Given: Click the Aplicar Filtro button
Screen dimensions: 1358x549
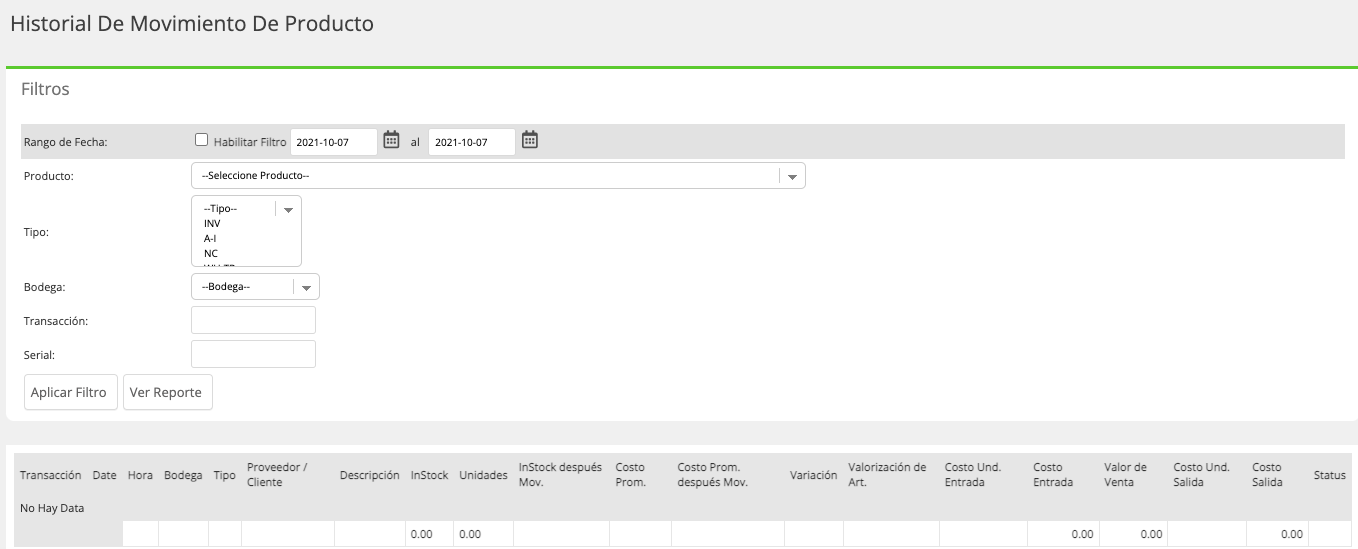Looking at the screenshot, I should tap(69, 393).
